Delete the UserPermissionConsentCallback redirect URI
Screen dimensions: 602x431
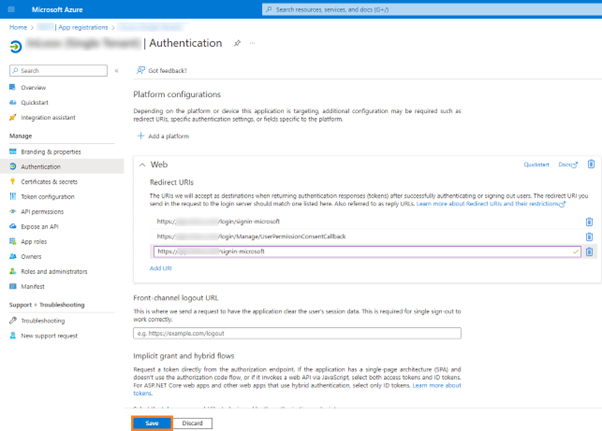click(589, 236)
